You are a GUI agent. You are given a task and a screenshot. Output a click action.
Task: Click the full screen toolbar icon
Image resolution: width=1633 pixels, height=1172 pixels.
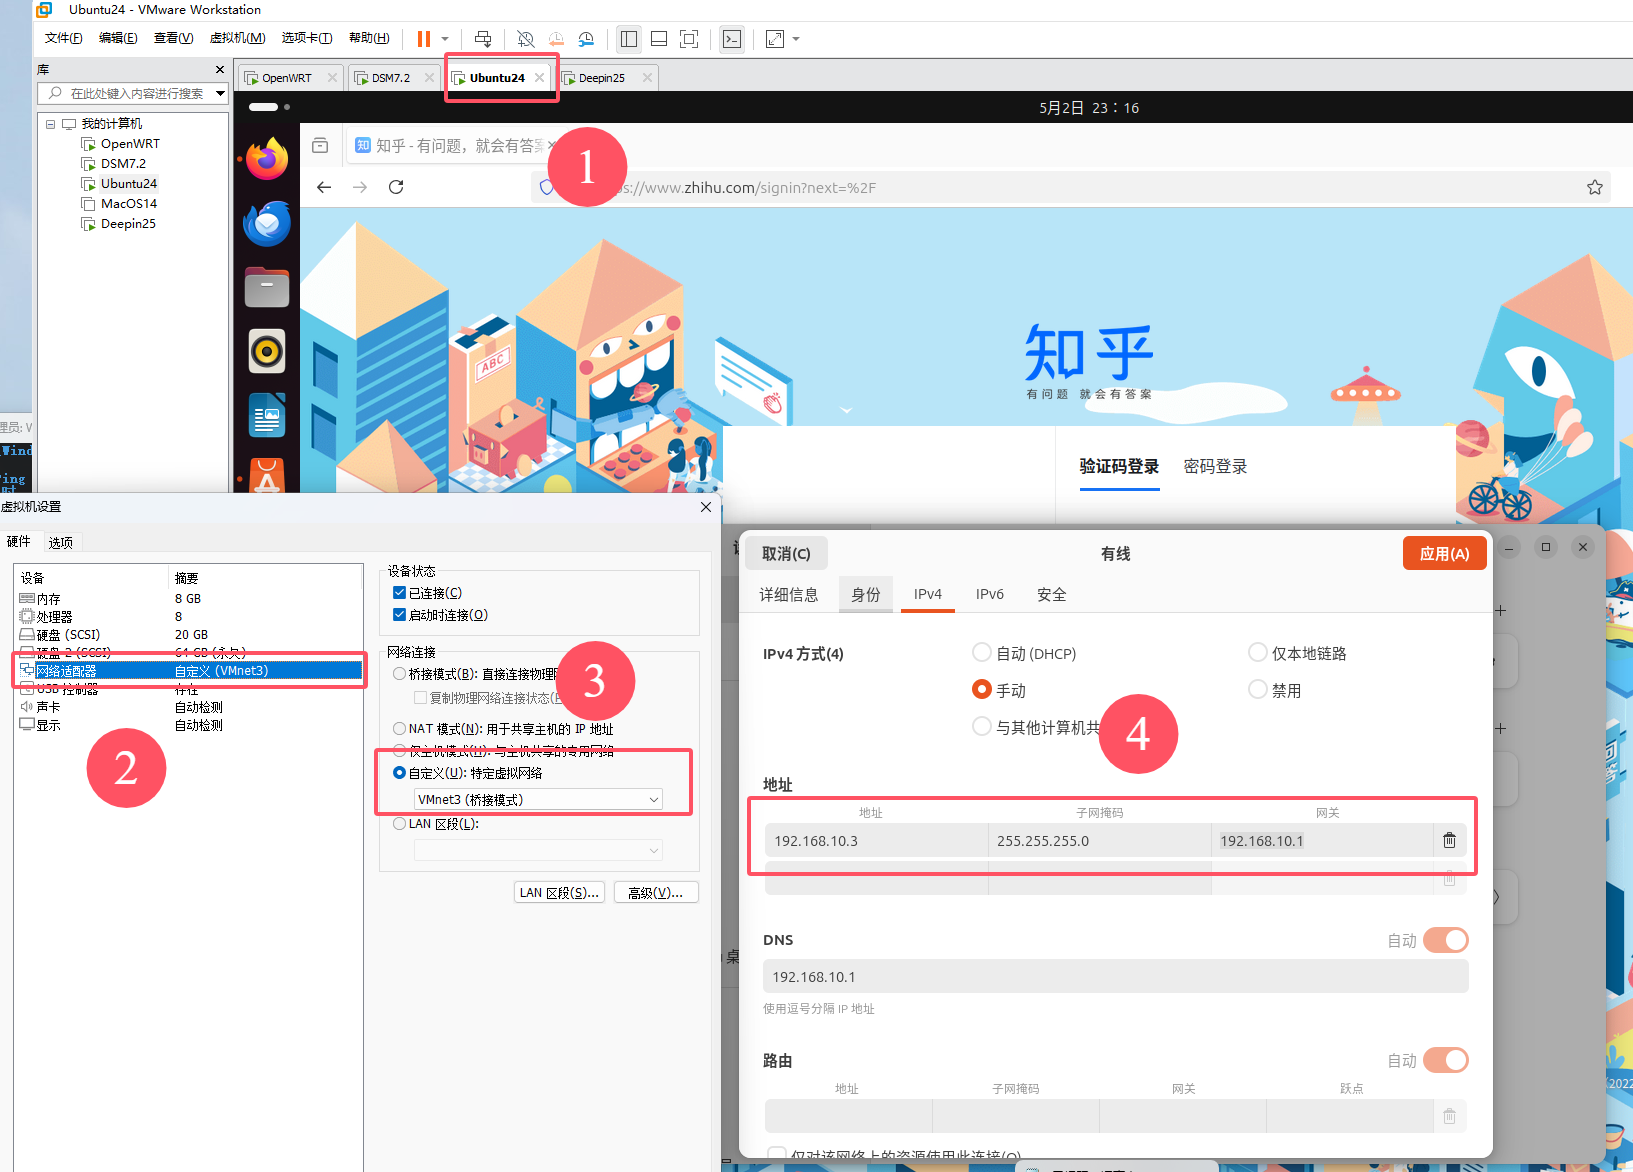tap(689, 39)
